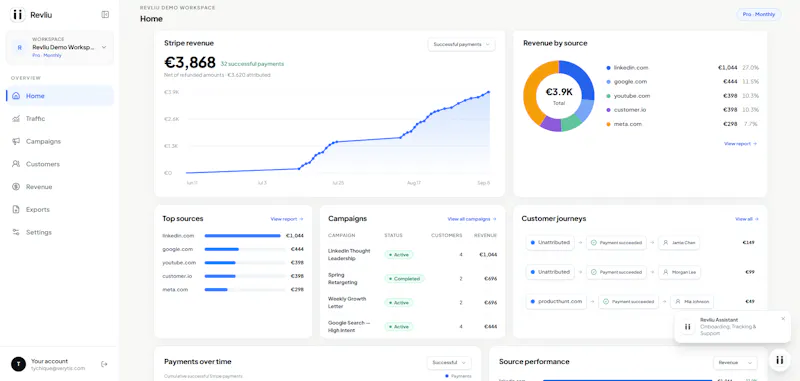Open Campaigns in the sidebar
The width and height of the screenshot is (800, 381).
pos(60,141)
